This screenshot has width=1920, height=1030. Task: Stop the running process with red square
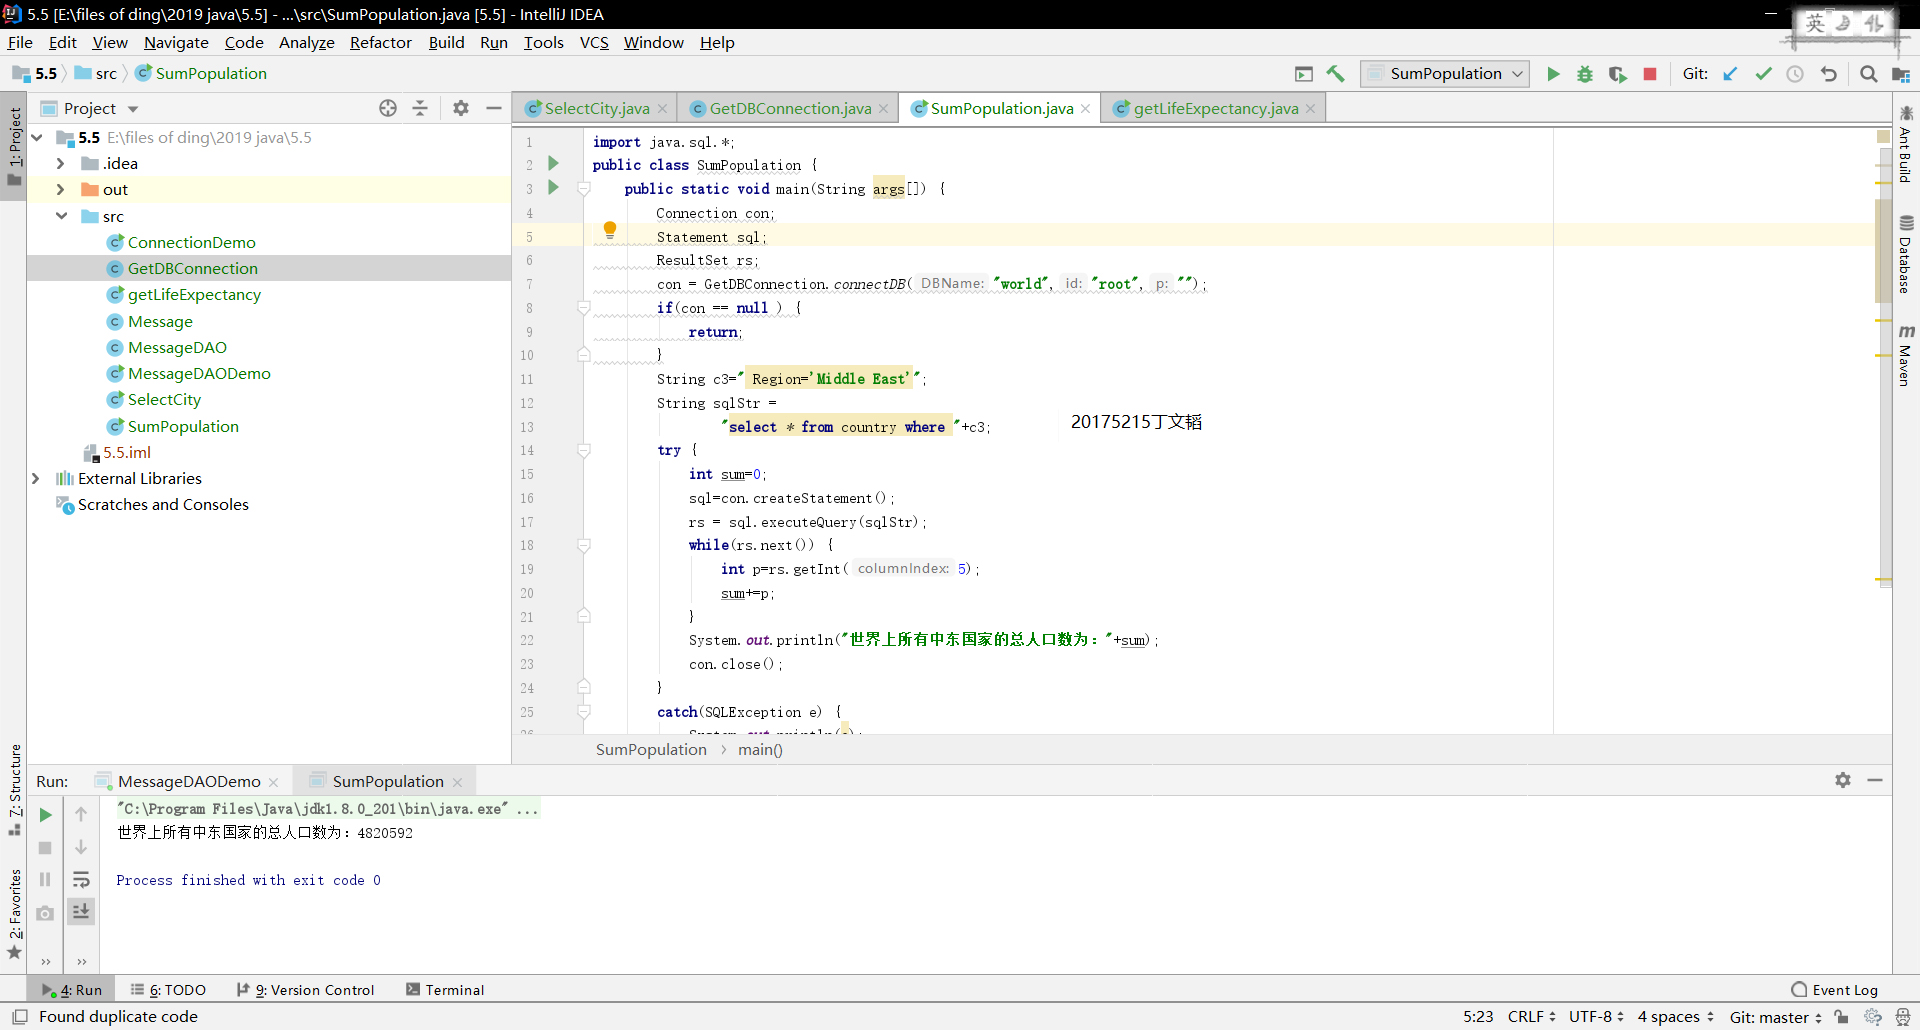click(x=1650, y=74)
